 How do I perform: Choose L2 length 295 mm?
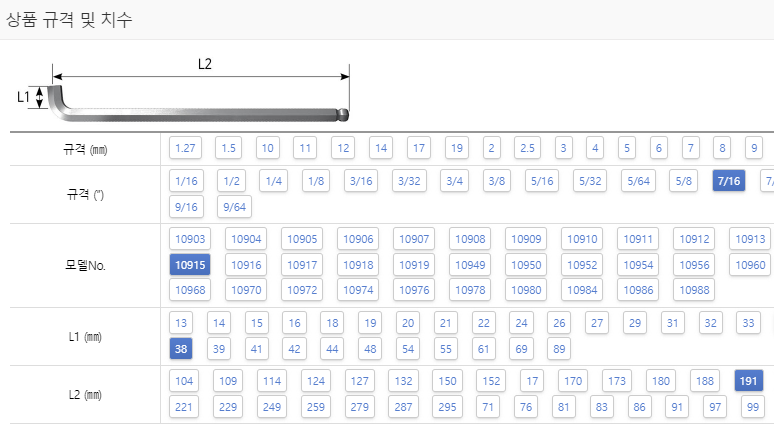(447, 407)
